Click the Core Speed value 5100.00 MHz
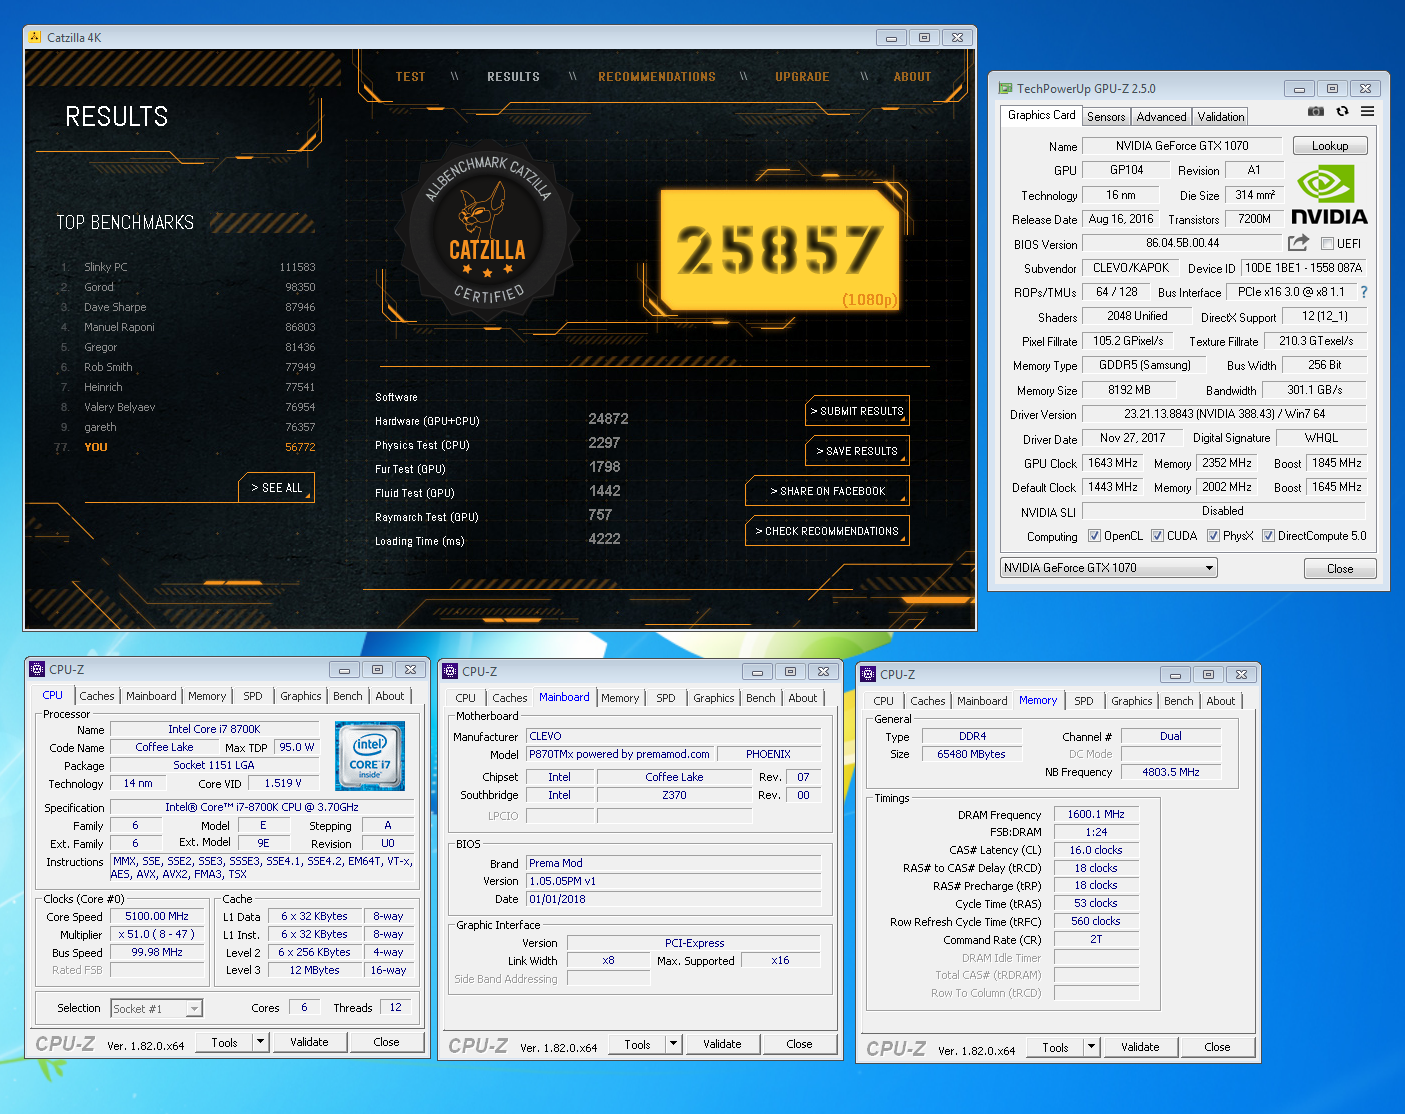This screenshot has width=1405, height=1114. click(x=157, y=916)
